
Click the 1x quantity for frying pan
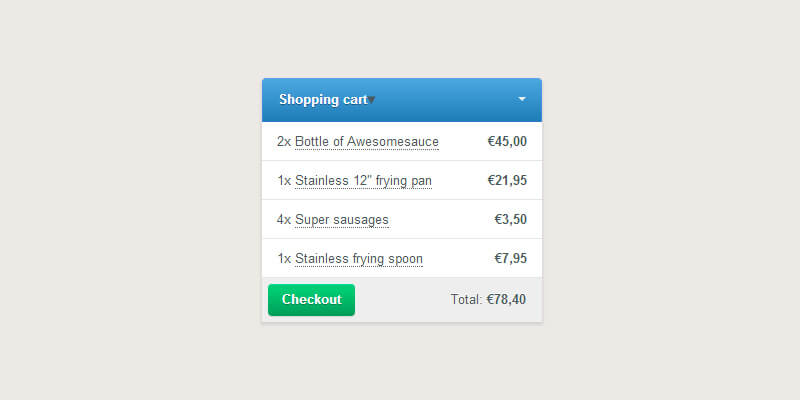tap(283, 181)
